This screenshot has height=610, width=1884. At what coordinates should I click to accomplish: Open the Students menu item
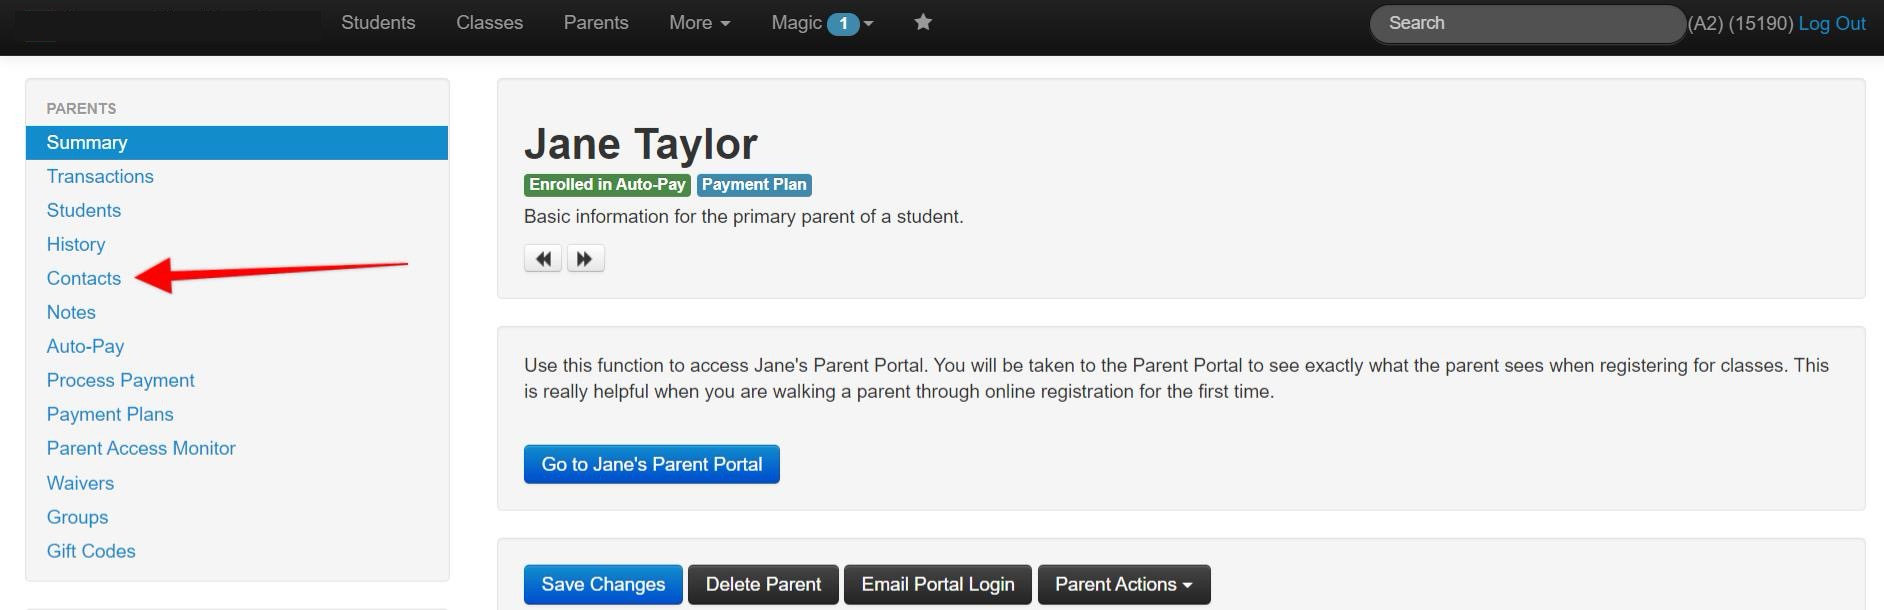point(378,22)
